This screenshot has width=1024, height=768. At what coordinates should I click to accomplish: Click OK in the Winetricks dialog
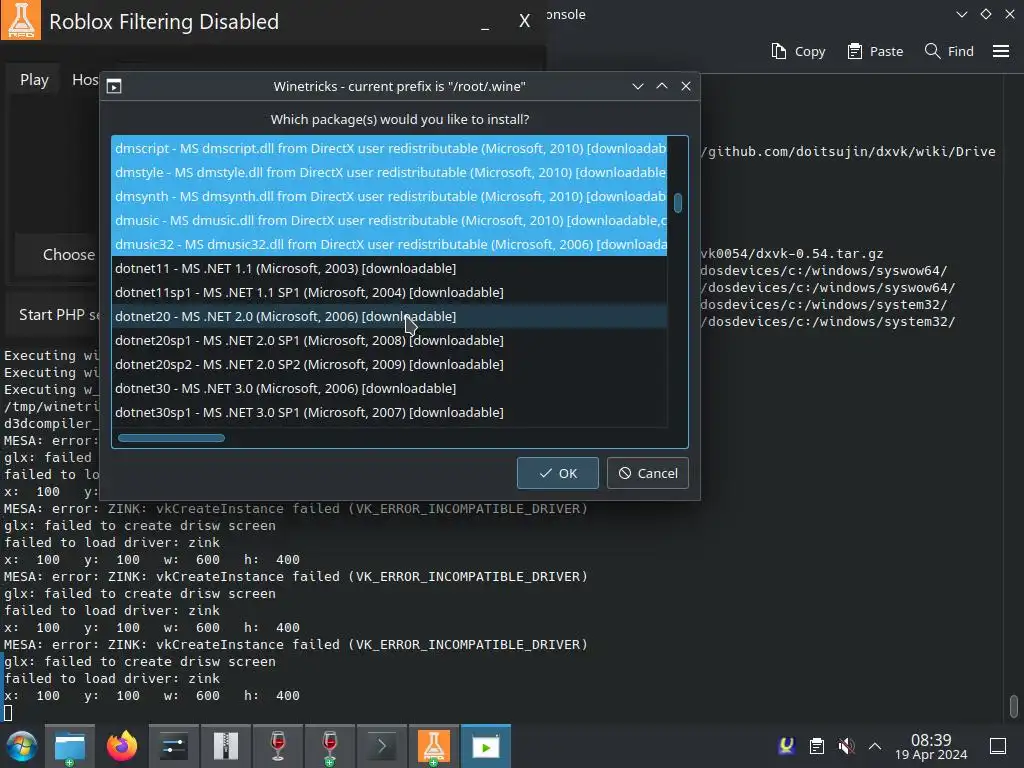click(x=558, y=473)
